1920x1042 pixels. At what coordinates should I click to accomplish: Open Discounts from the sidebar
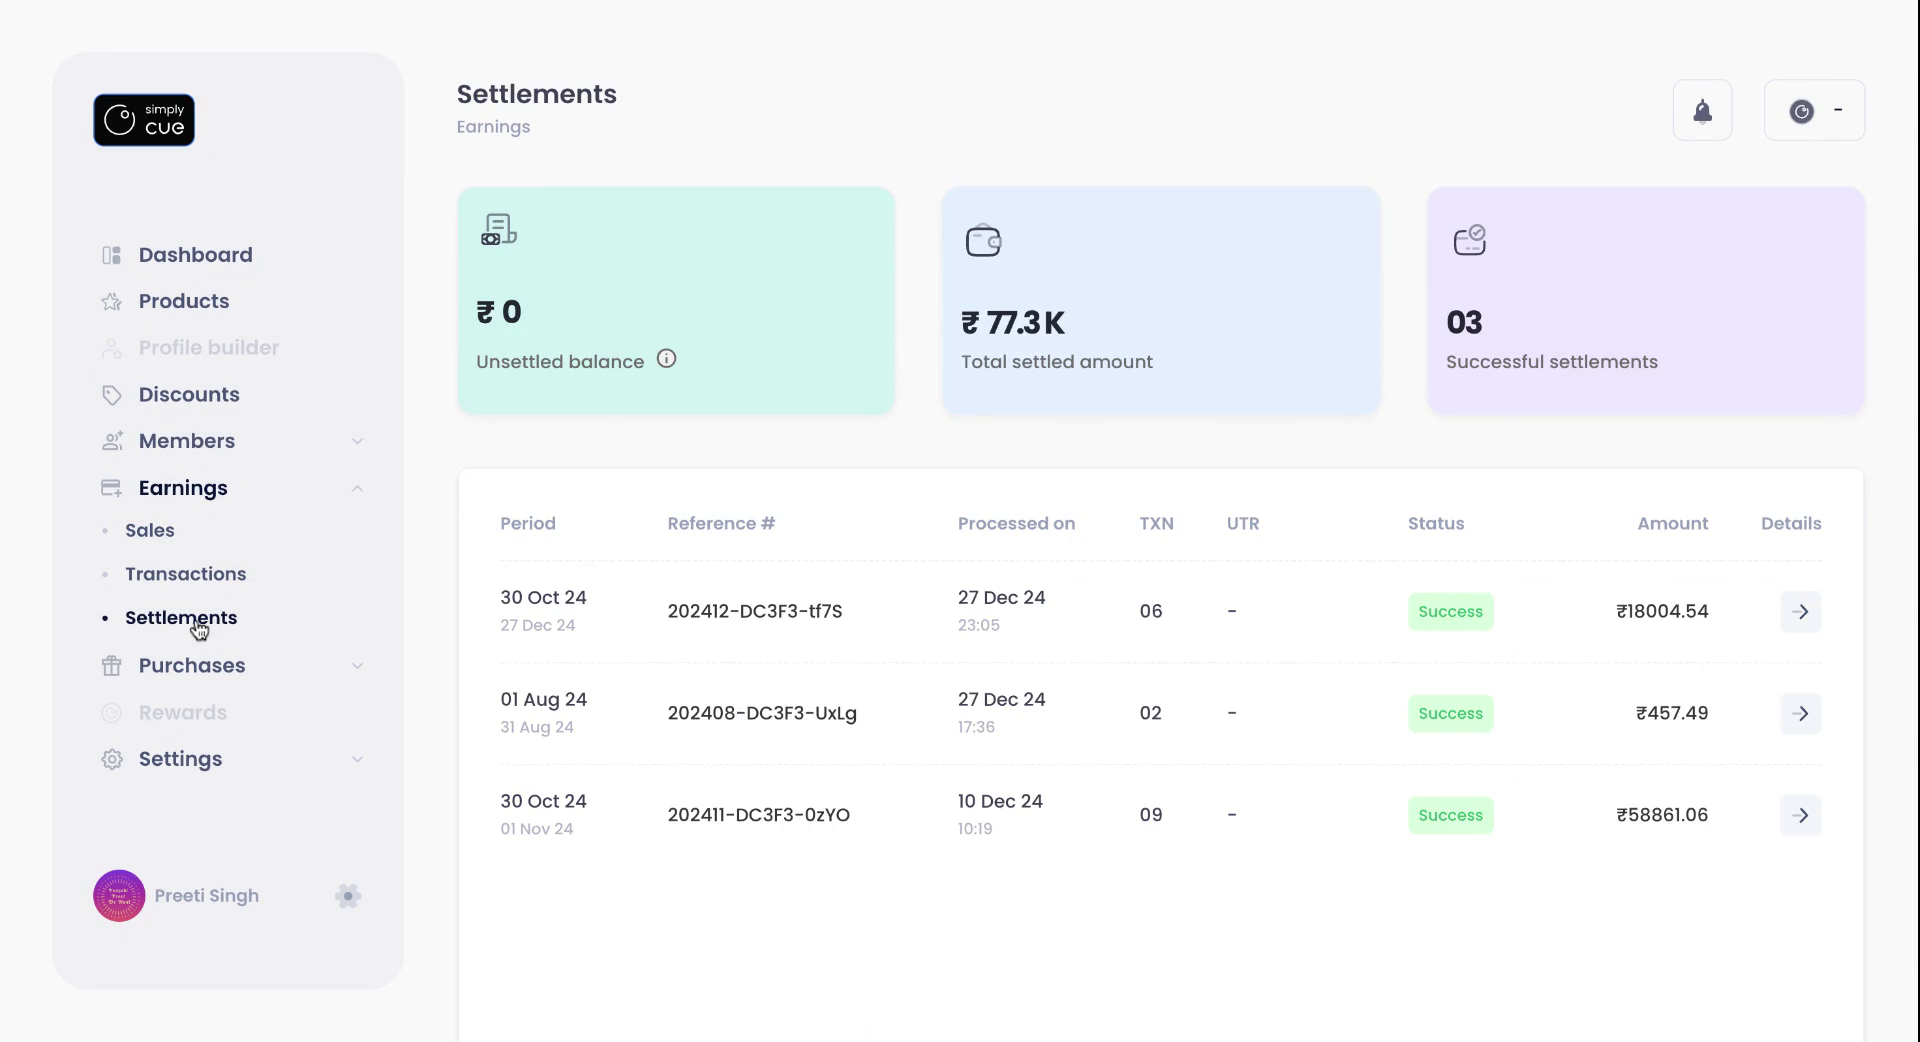[x=189, y=395]
